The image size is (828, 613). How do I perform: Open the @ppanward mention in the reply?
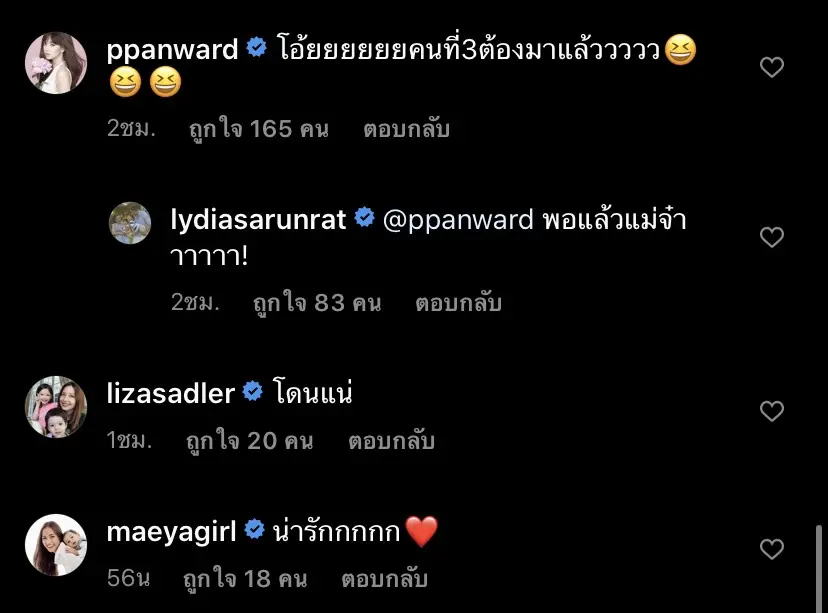458,220
